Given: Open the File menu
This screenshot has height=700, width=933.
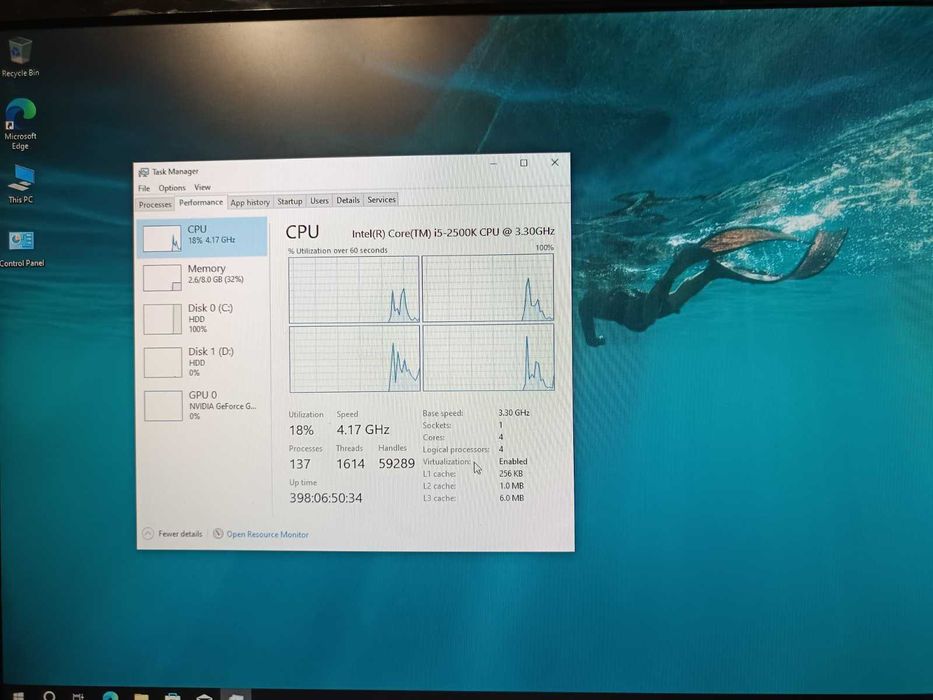Looking at the screenshot, I should (x=144, y=188).
